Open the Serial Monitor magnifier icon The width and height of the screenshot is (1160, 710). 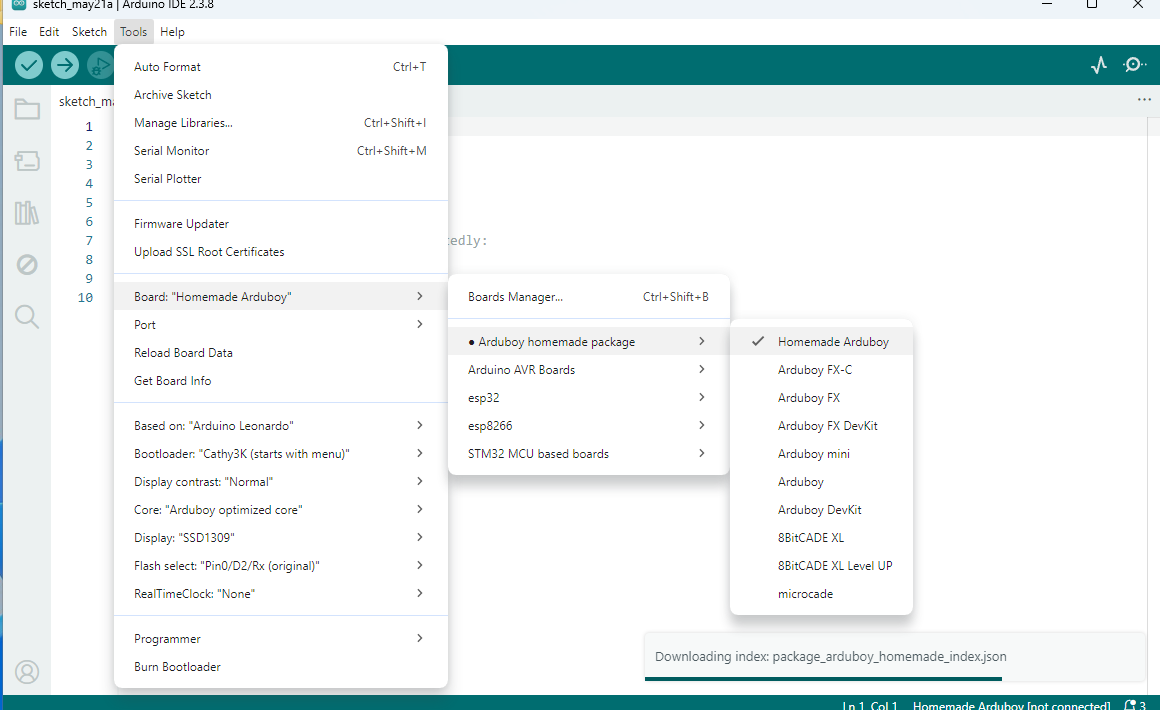point(1135,65)
